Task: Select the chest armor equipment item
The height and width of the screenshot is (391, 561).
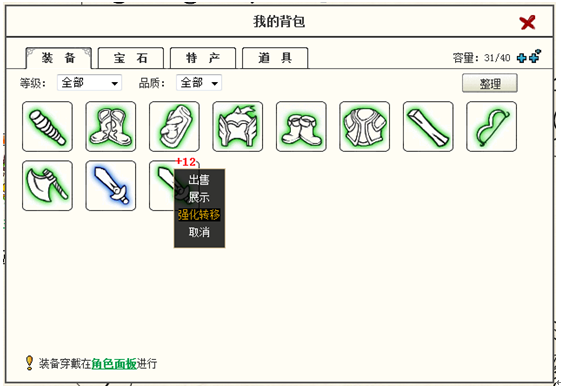Action: point(365,126)
